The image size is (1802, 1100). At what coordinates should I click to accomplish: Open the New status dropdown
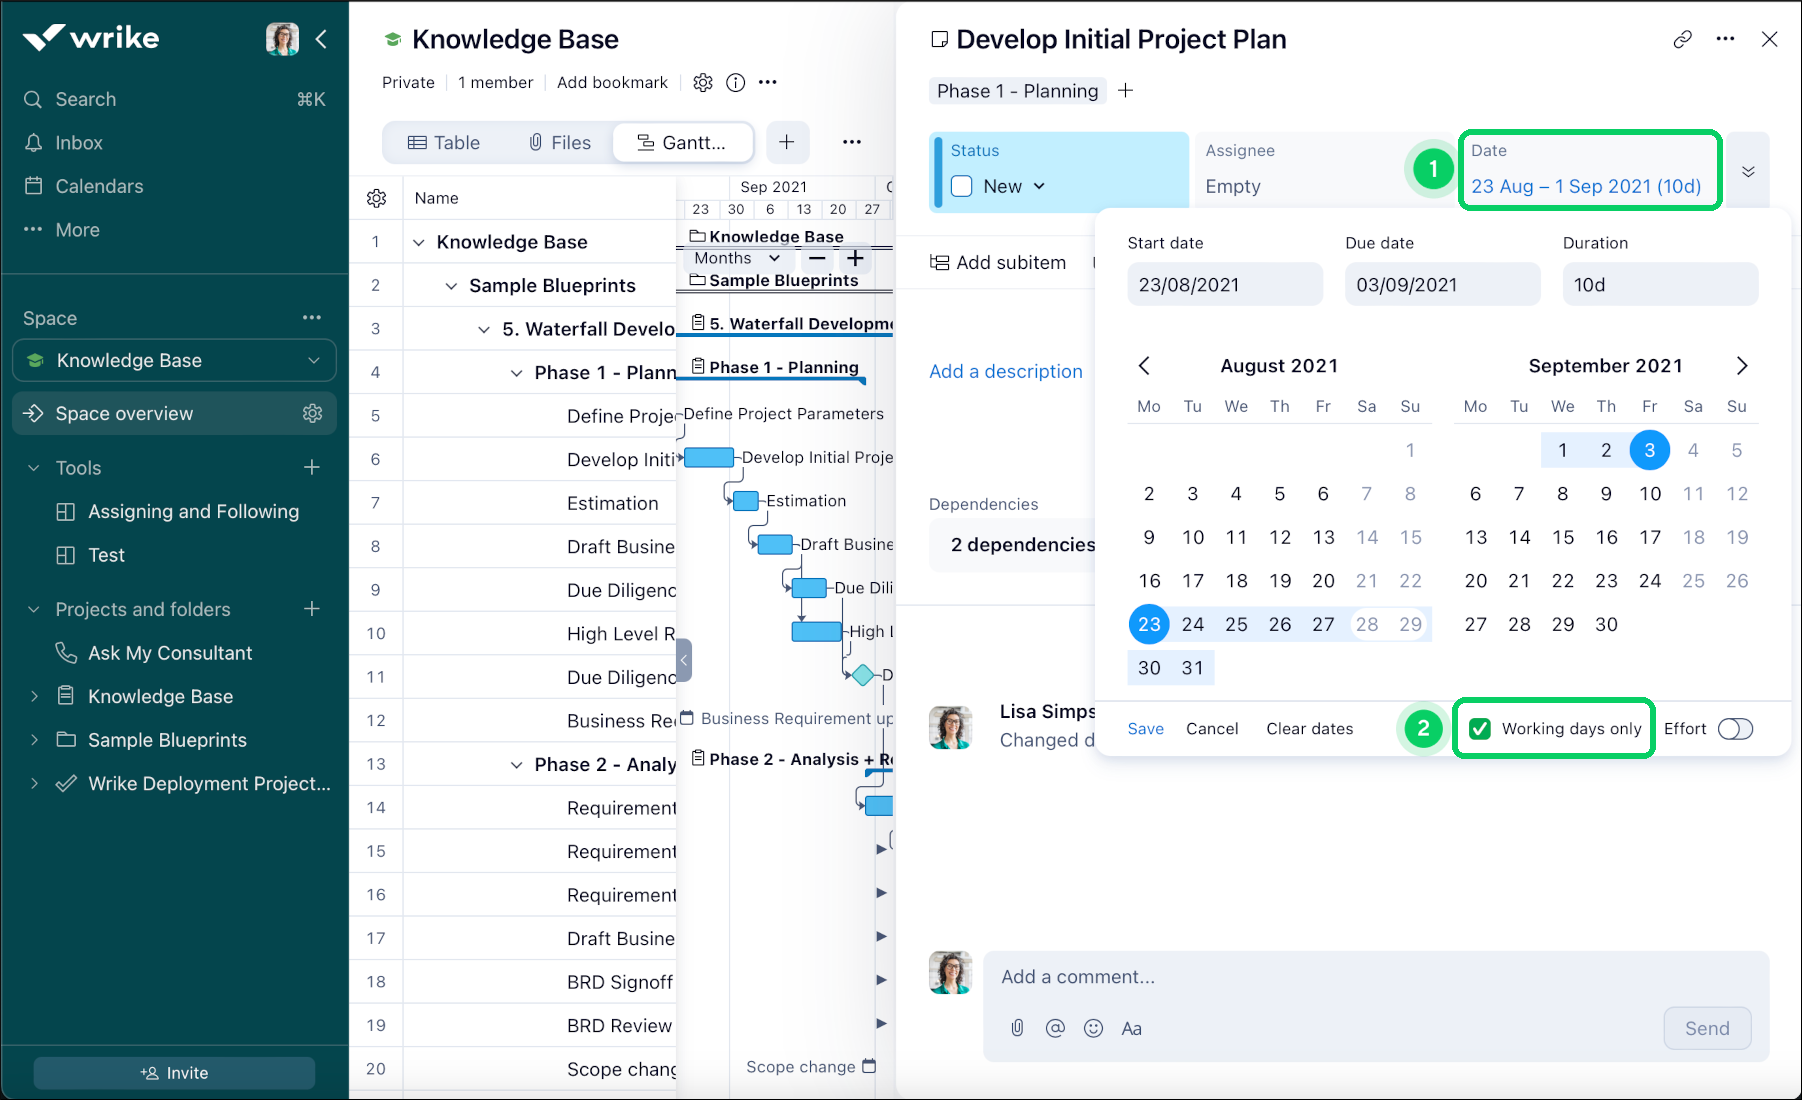point(1015,186)
